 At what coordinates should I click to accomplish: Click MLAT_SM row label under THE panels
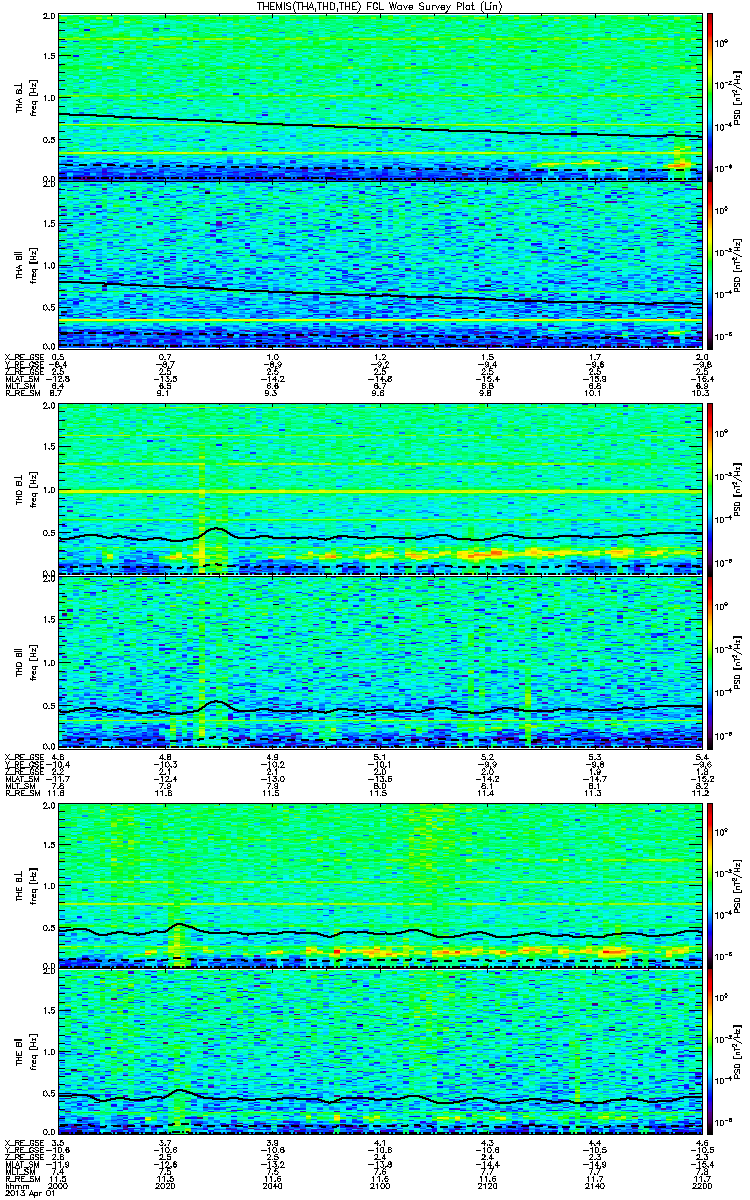22,1167
